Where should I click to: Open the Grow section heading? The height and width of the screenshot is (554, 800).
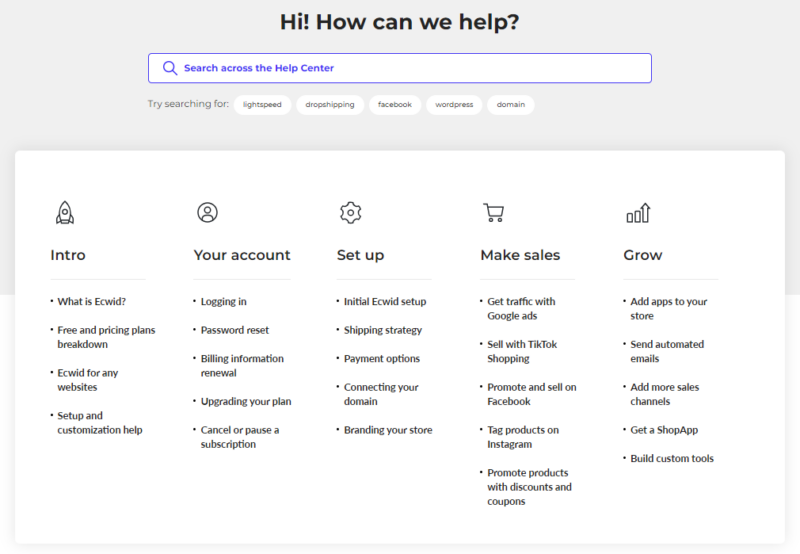point(643,255)
